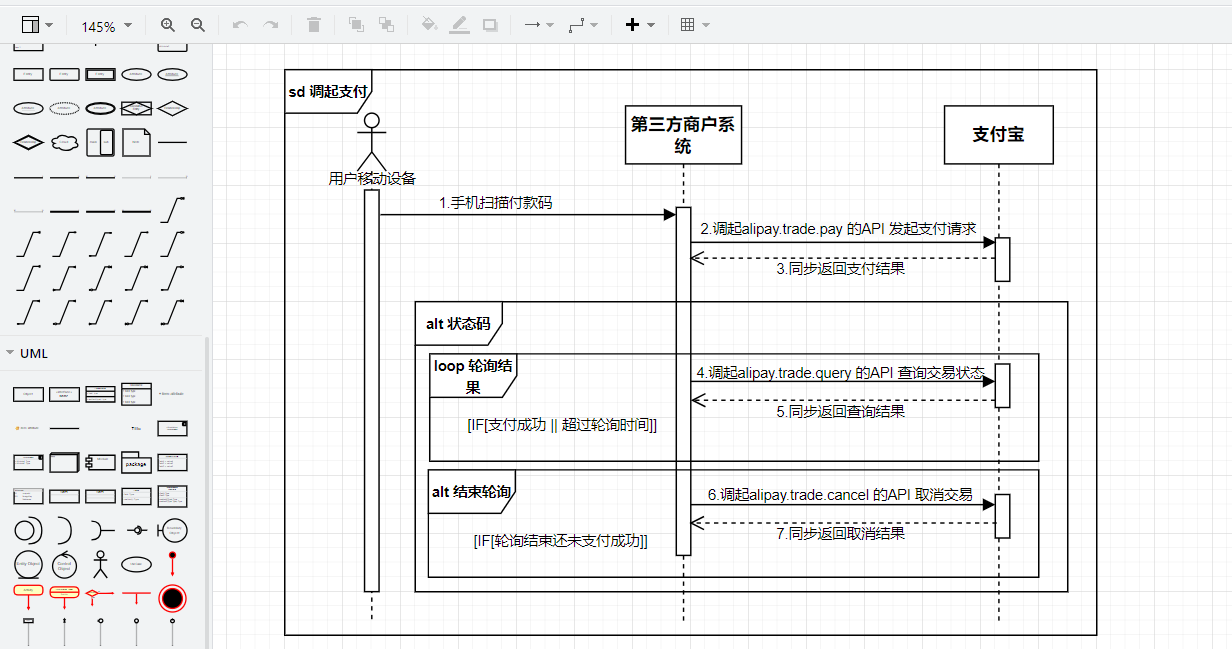The width and height of the screenshot is (1232, 649).
Task: Click the zoom in magnifier
Action: click(167, 25)
